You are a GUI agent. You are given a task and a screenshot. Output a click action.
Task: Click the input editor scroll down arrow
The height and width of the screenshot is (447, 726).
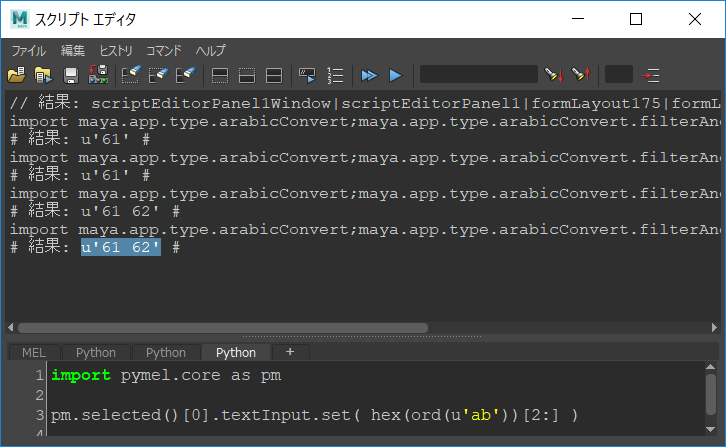pos(711,429)
